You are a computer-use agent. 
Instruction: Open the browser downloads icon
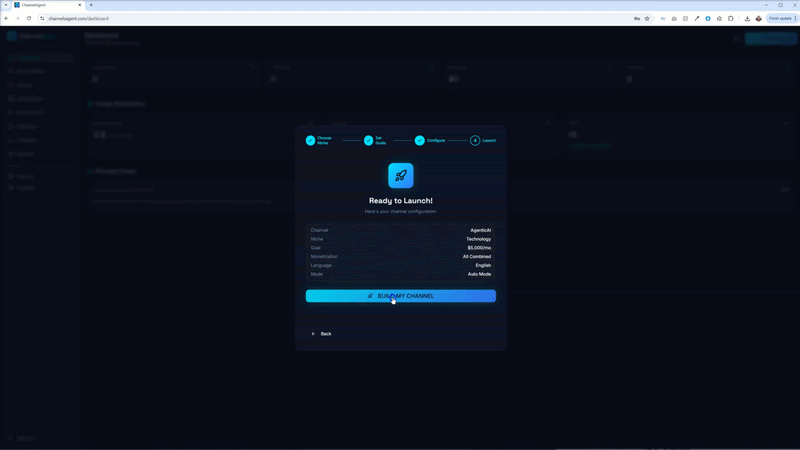coord(747,18)
